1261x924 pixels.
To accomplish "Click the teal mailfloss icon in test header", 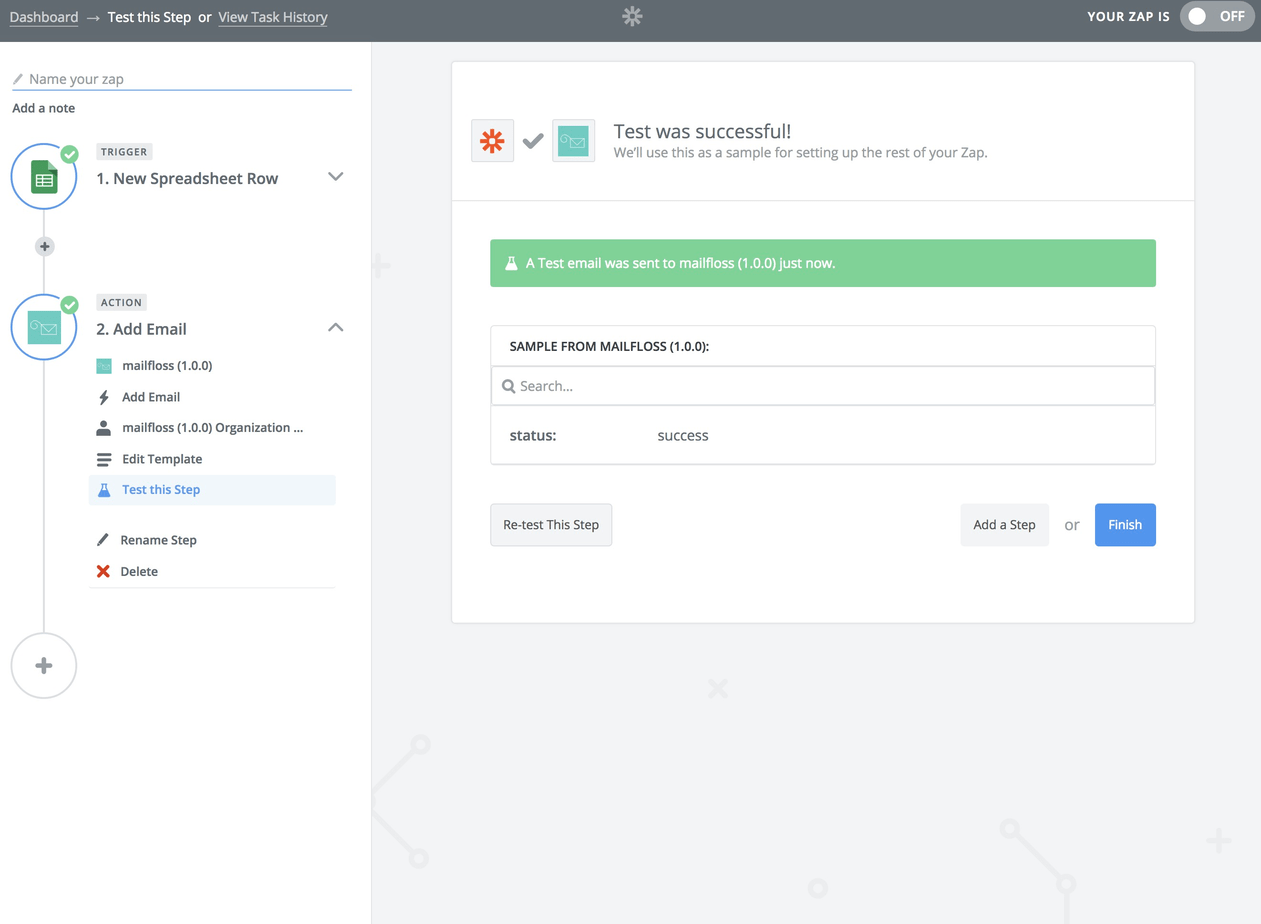I will point(573,141).
